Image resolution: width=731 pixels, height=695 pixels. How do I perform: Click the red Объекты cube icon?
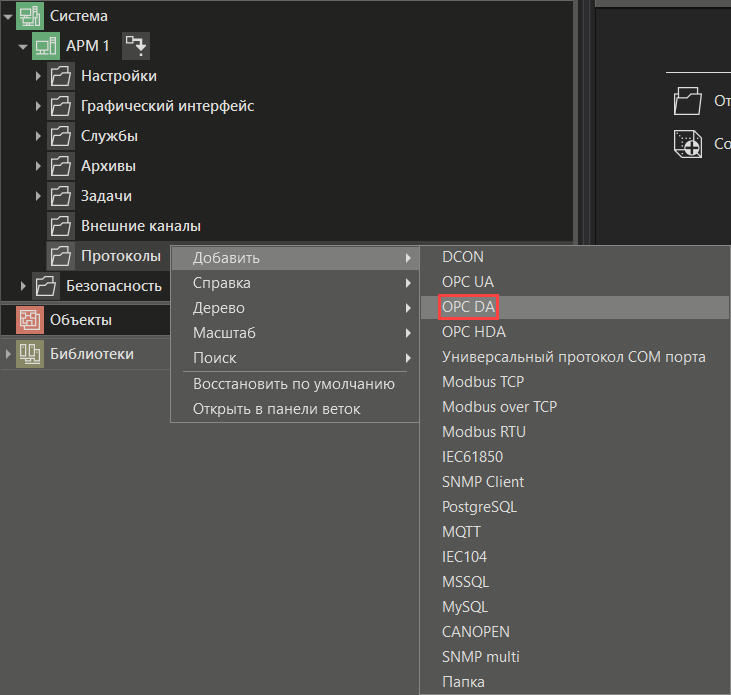tap(30, 320)
